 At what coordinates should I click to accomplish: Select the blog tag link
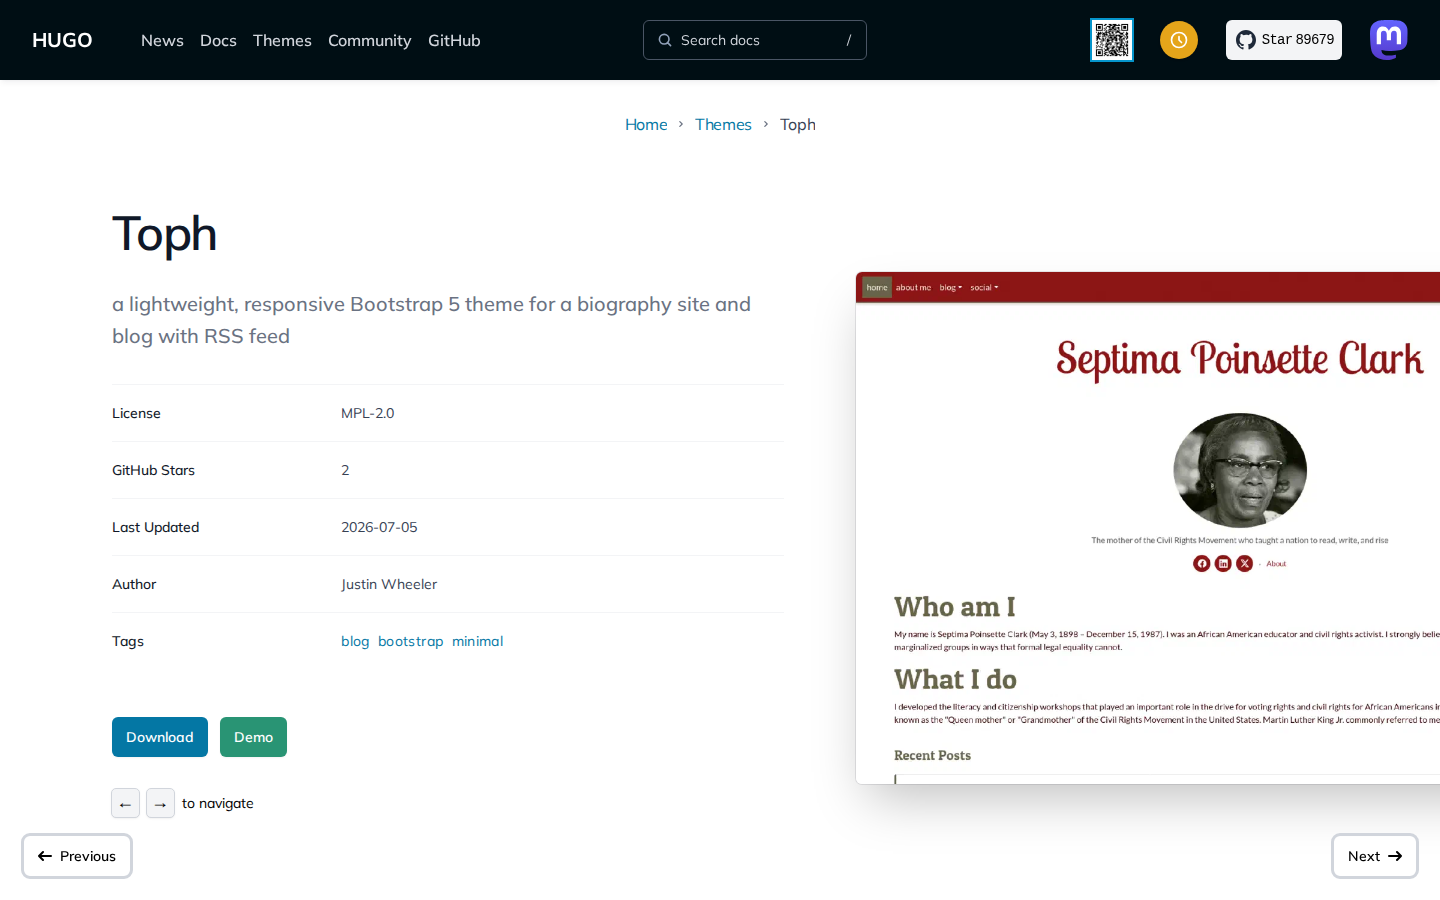point(355,641)
